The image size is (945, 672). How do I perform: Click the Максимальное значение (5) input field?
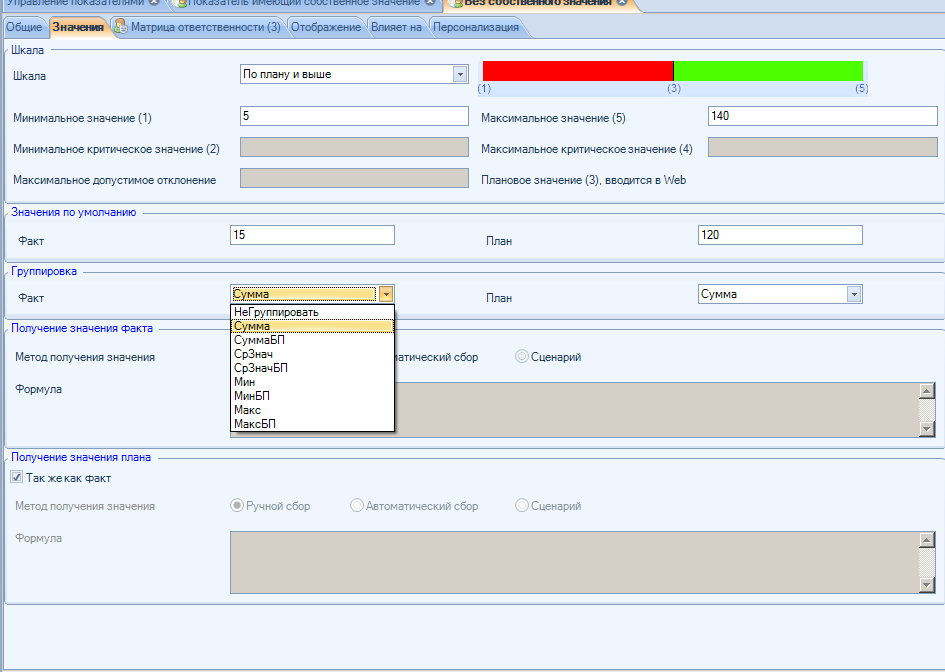(x=822, y=116)
